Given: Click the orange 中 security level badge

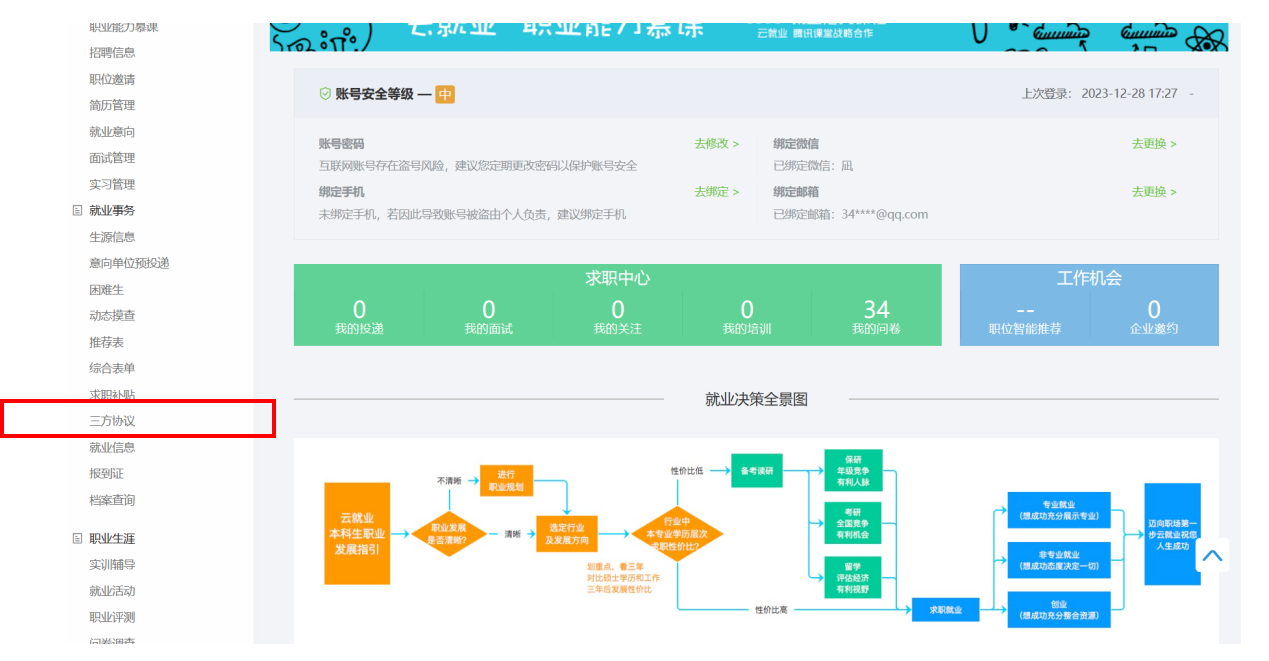Looking at the screenshot, I should 445,95.
